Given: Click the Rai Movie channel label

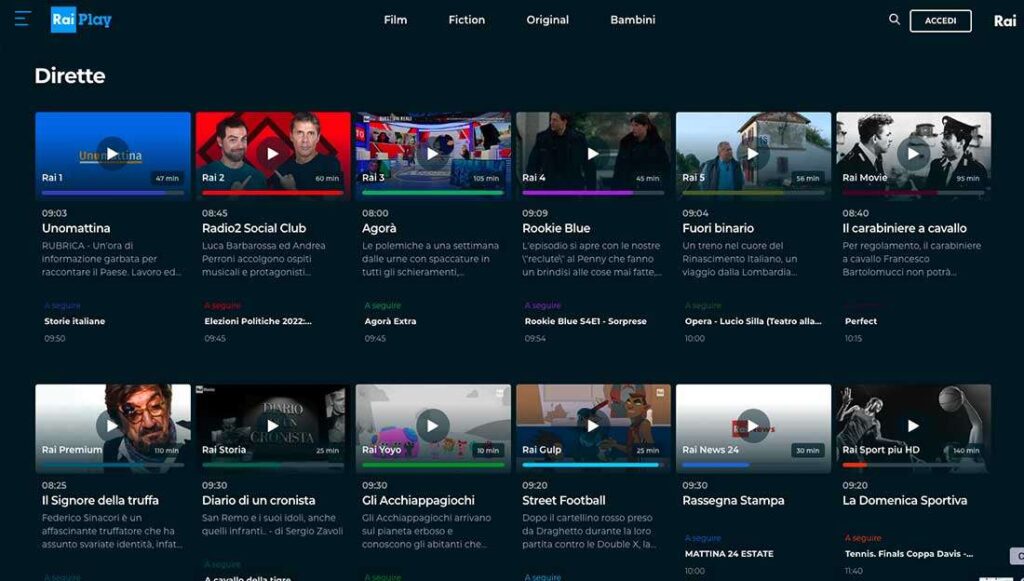Looking at the screenshot, I should [865, 178].
